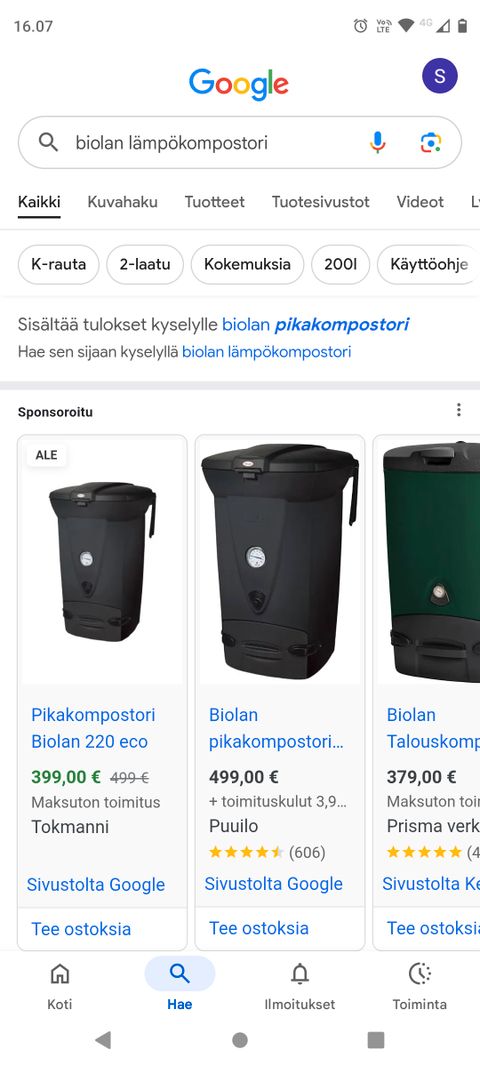Go to Koti home tab
Screen dimensions: 480x1067
[x=59, y=985]
